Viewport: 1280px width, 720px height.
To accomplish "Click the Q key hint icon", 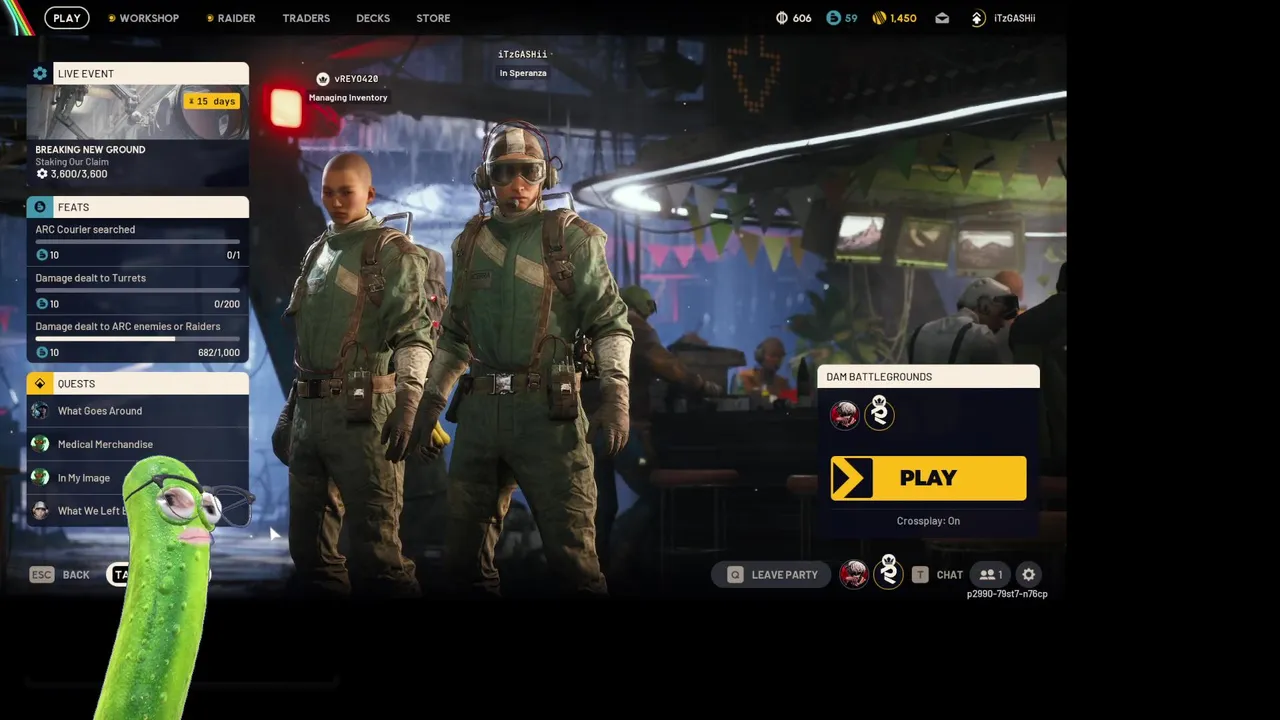I will click(x=735, y=575).
